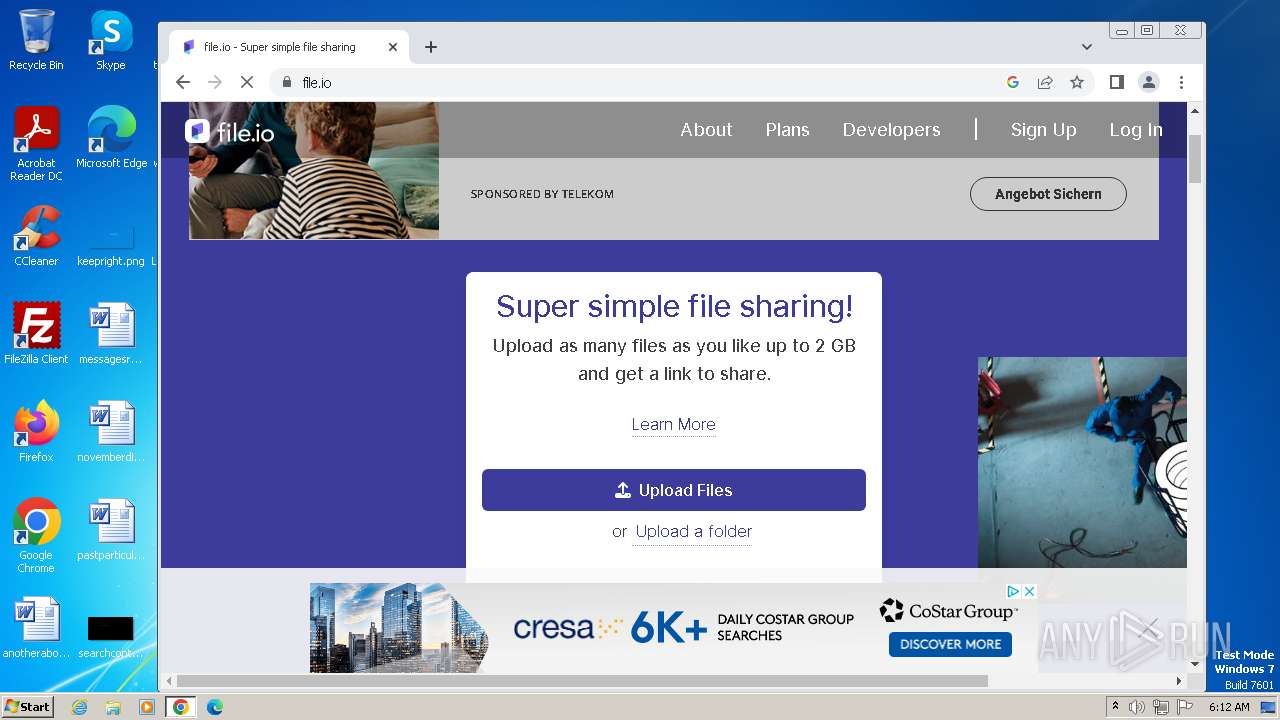Open a new tab with the plus icon
1280x720 pixels.
coord(431,47)
